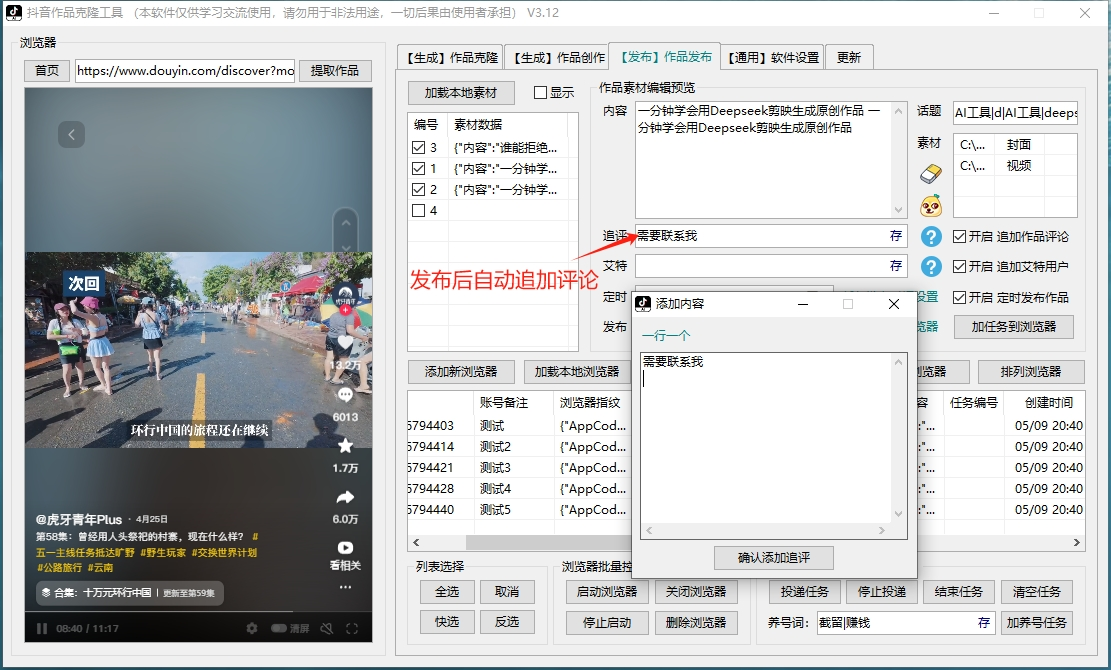Open the help icon next to 追评 field

tap(931, 237)
